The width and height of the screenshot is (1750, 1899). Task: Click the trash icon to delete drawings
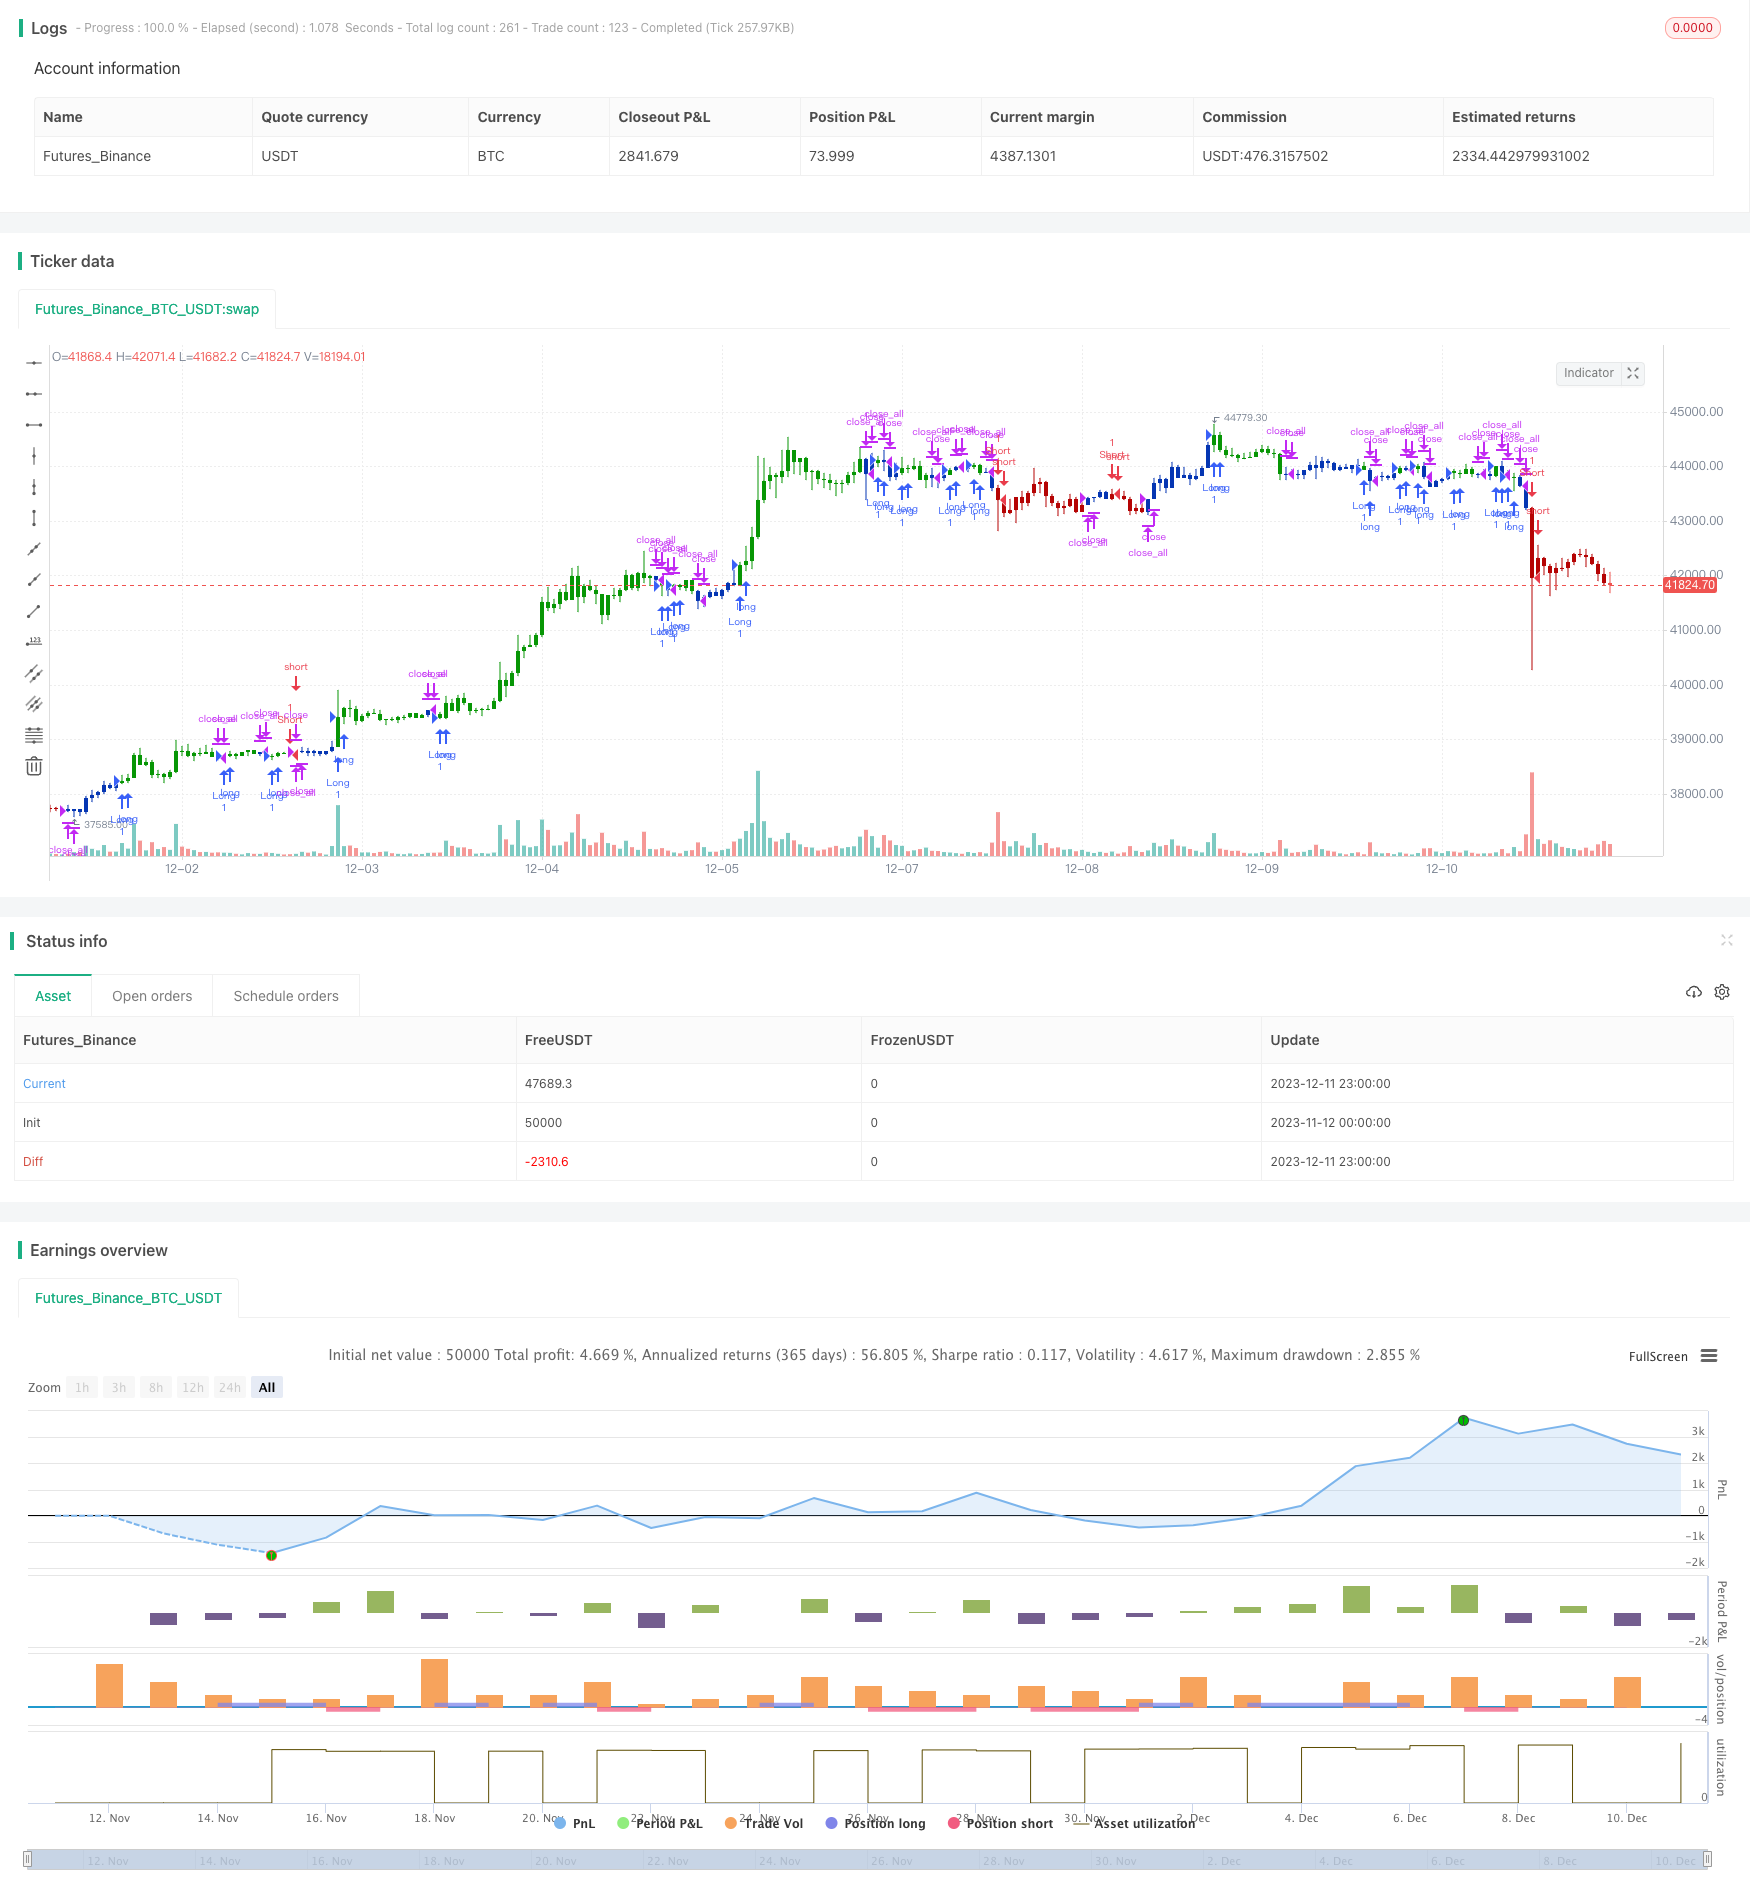click(34, 766)
